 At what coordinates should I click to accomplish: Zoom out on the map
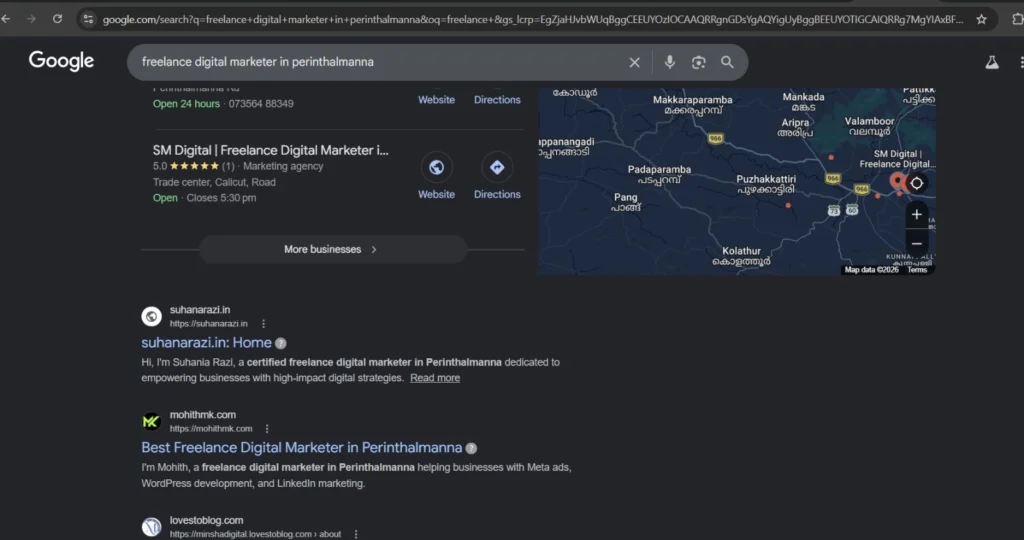(916, 243)
